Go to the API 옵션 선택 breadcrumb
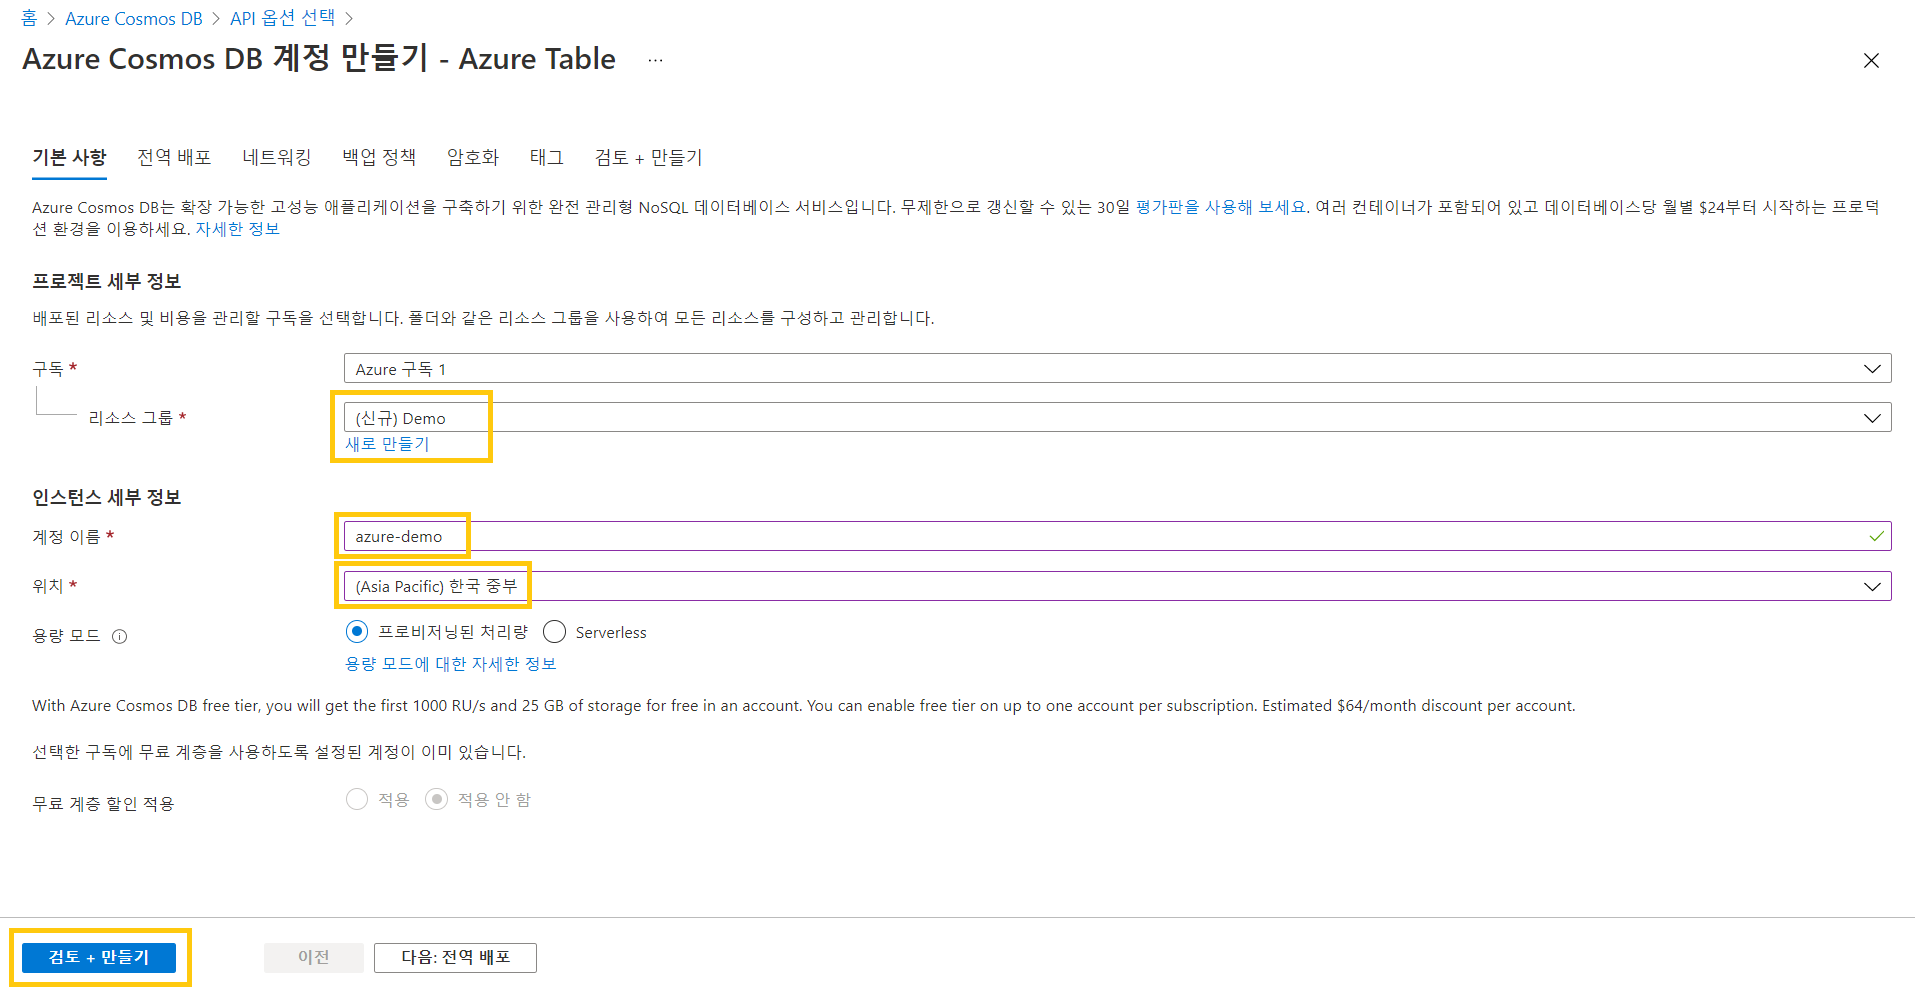This screenshot has height=1007, width=1915. [x=283, y=18]
